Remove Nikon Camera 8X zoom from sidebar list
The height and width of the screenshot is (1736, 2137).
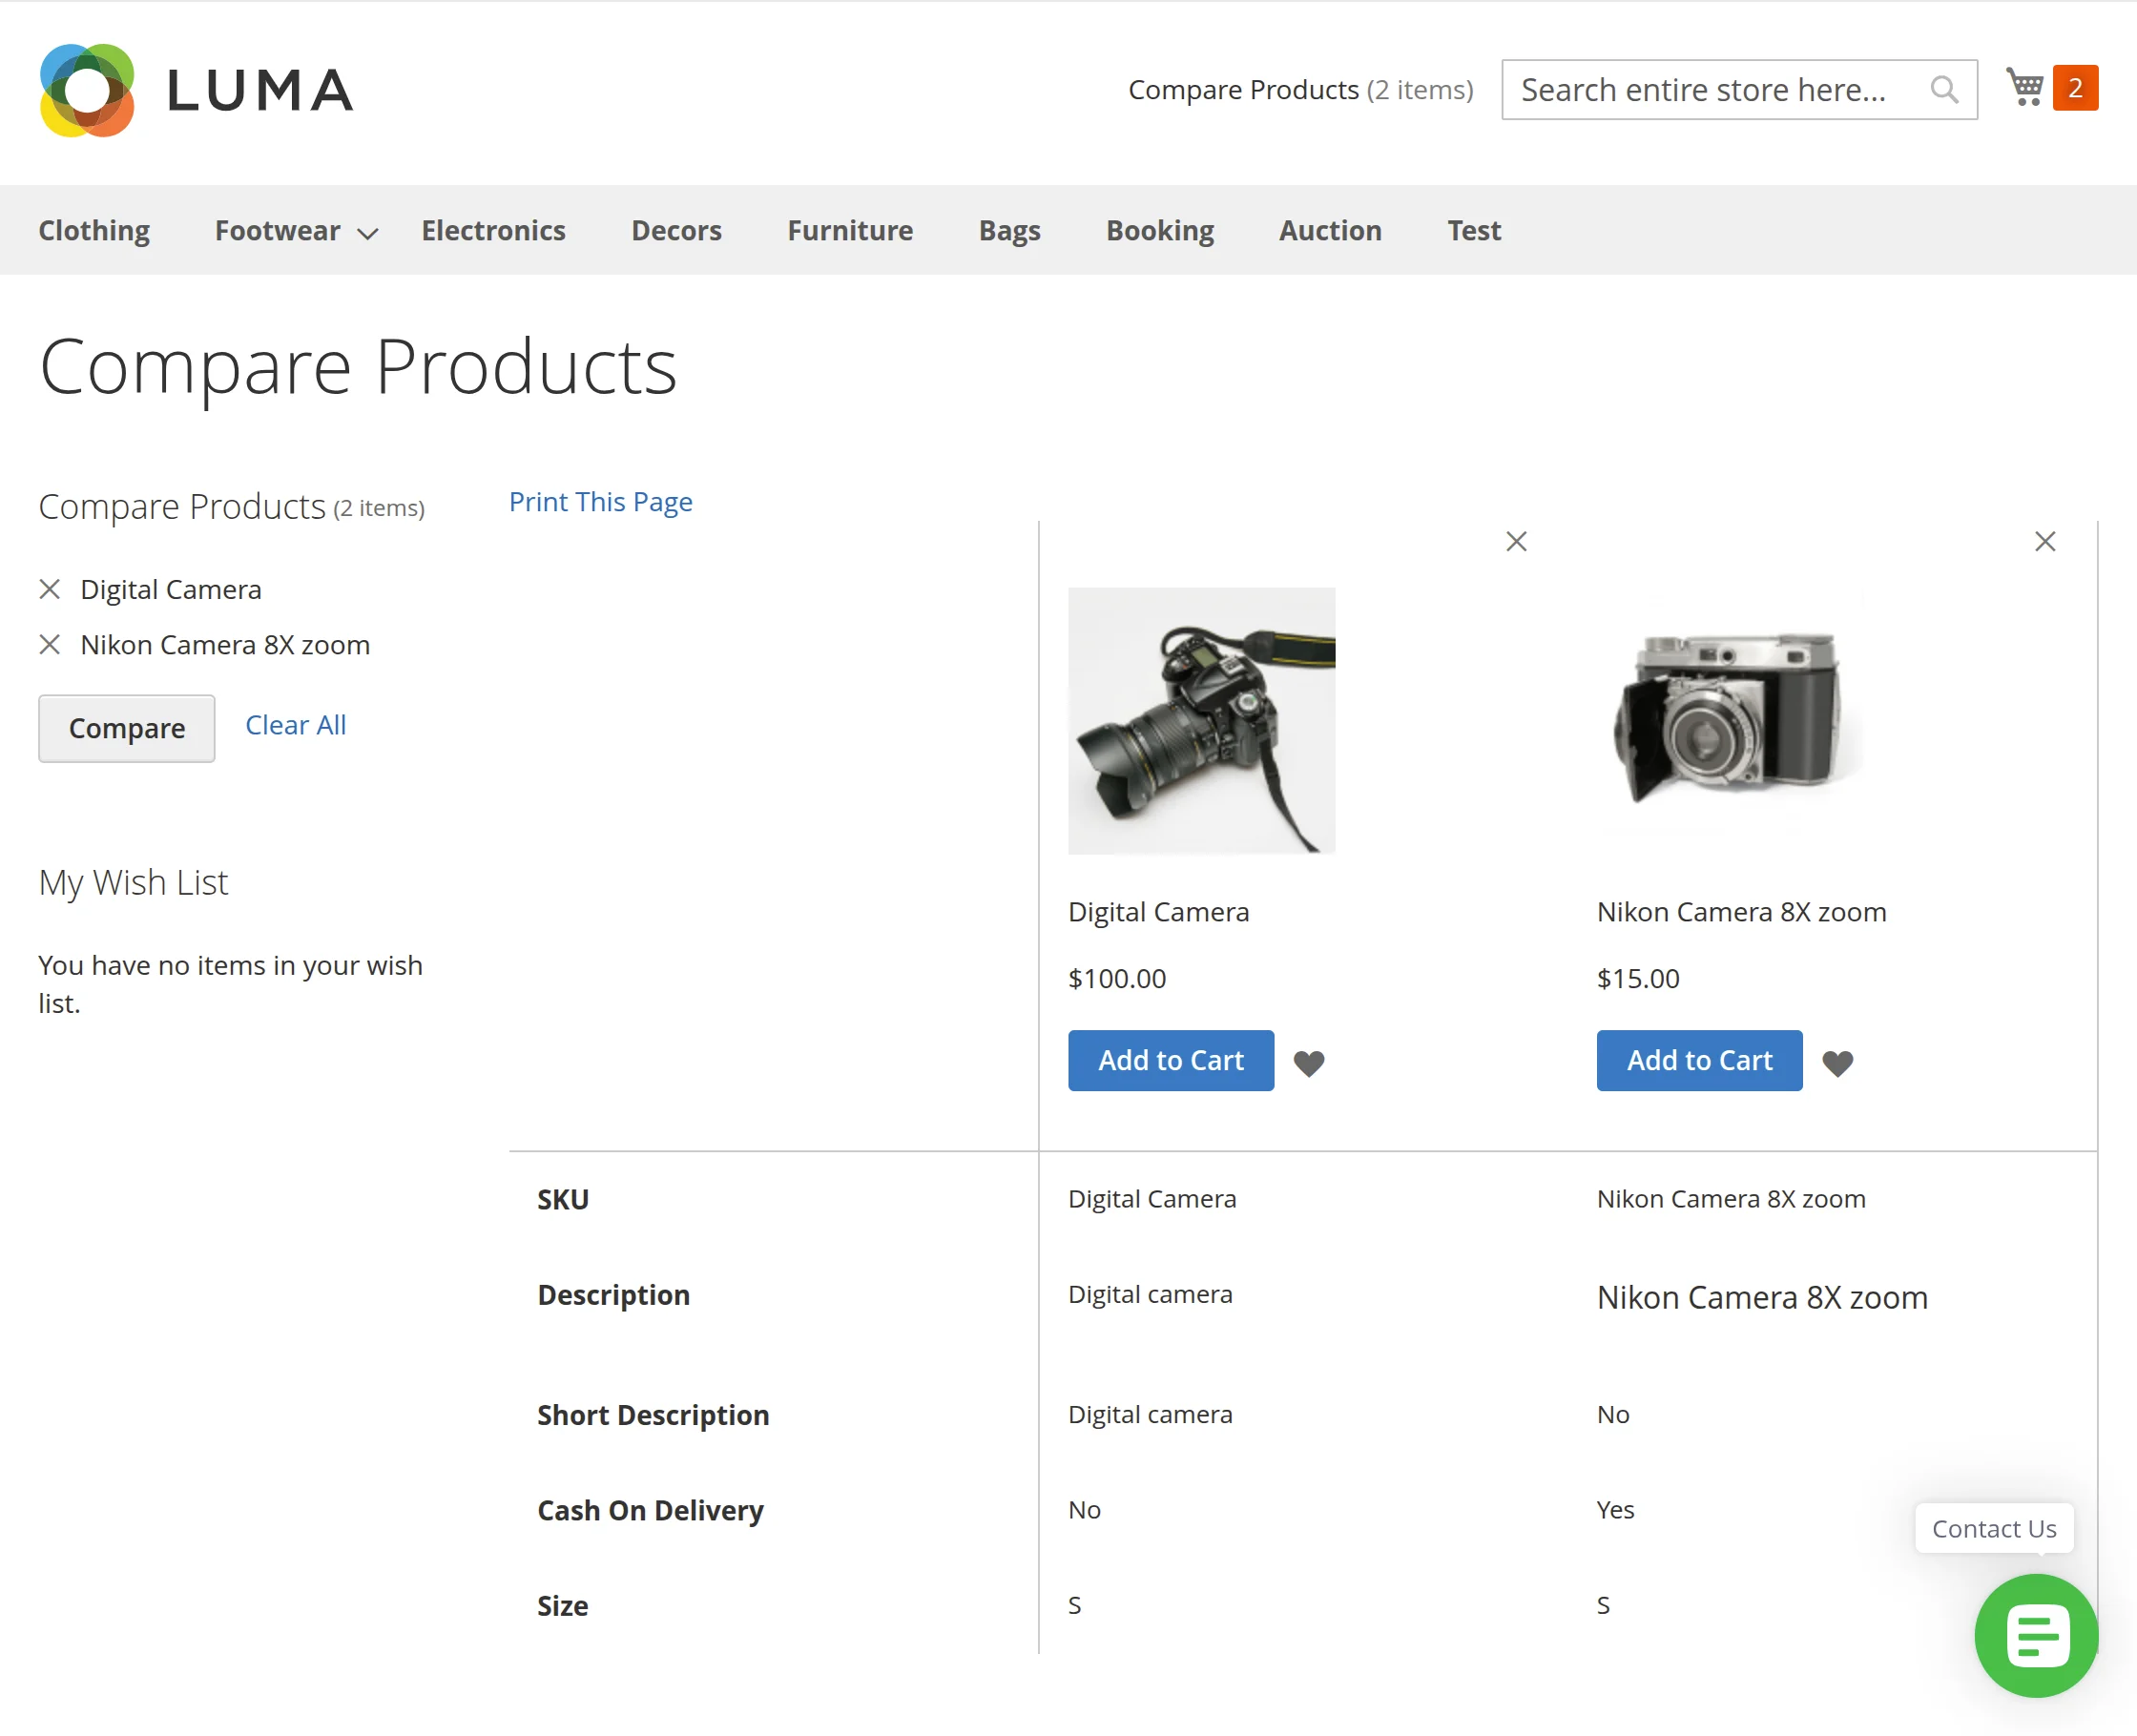pos(50,644)
